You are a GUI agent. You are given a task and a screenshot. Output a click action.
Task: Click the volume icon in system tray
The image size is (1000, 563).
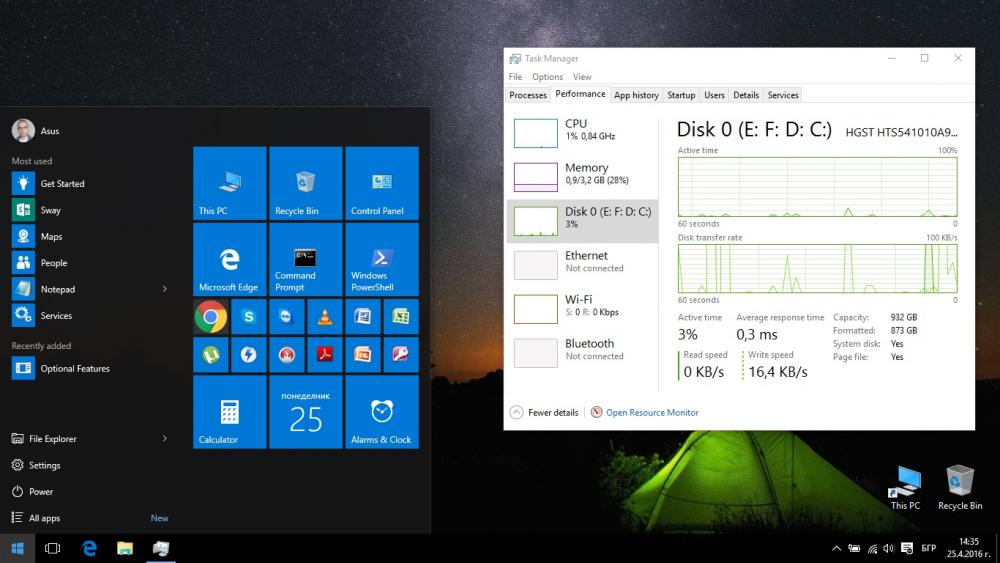(x=889, y=548)
